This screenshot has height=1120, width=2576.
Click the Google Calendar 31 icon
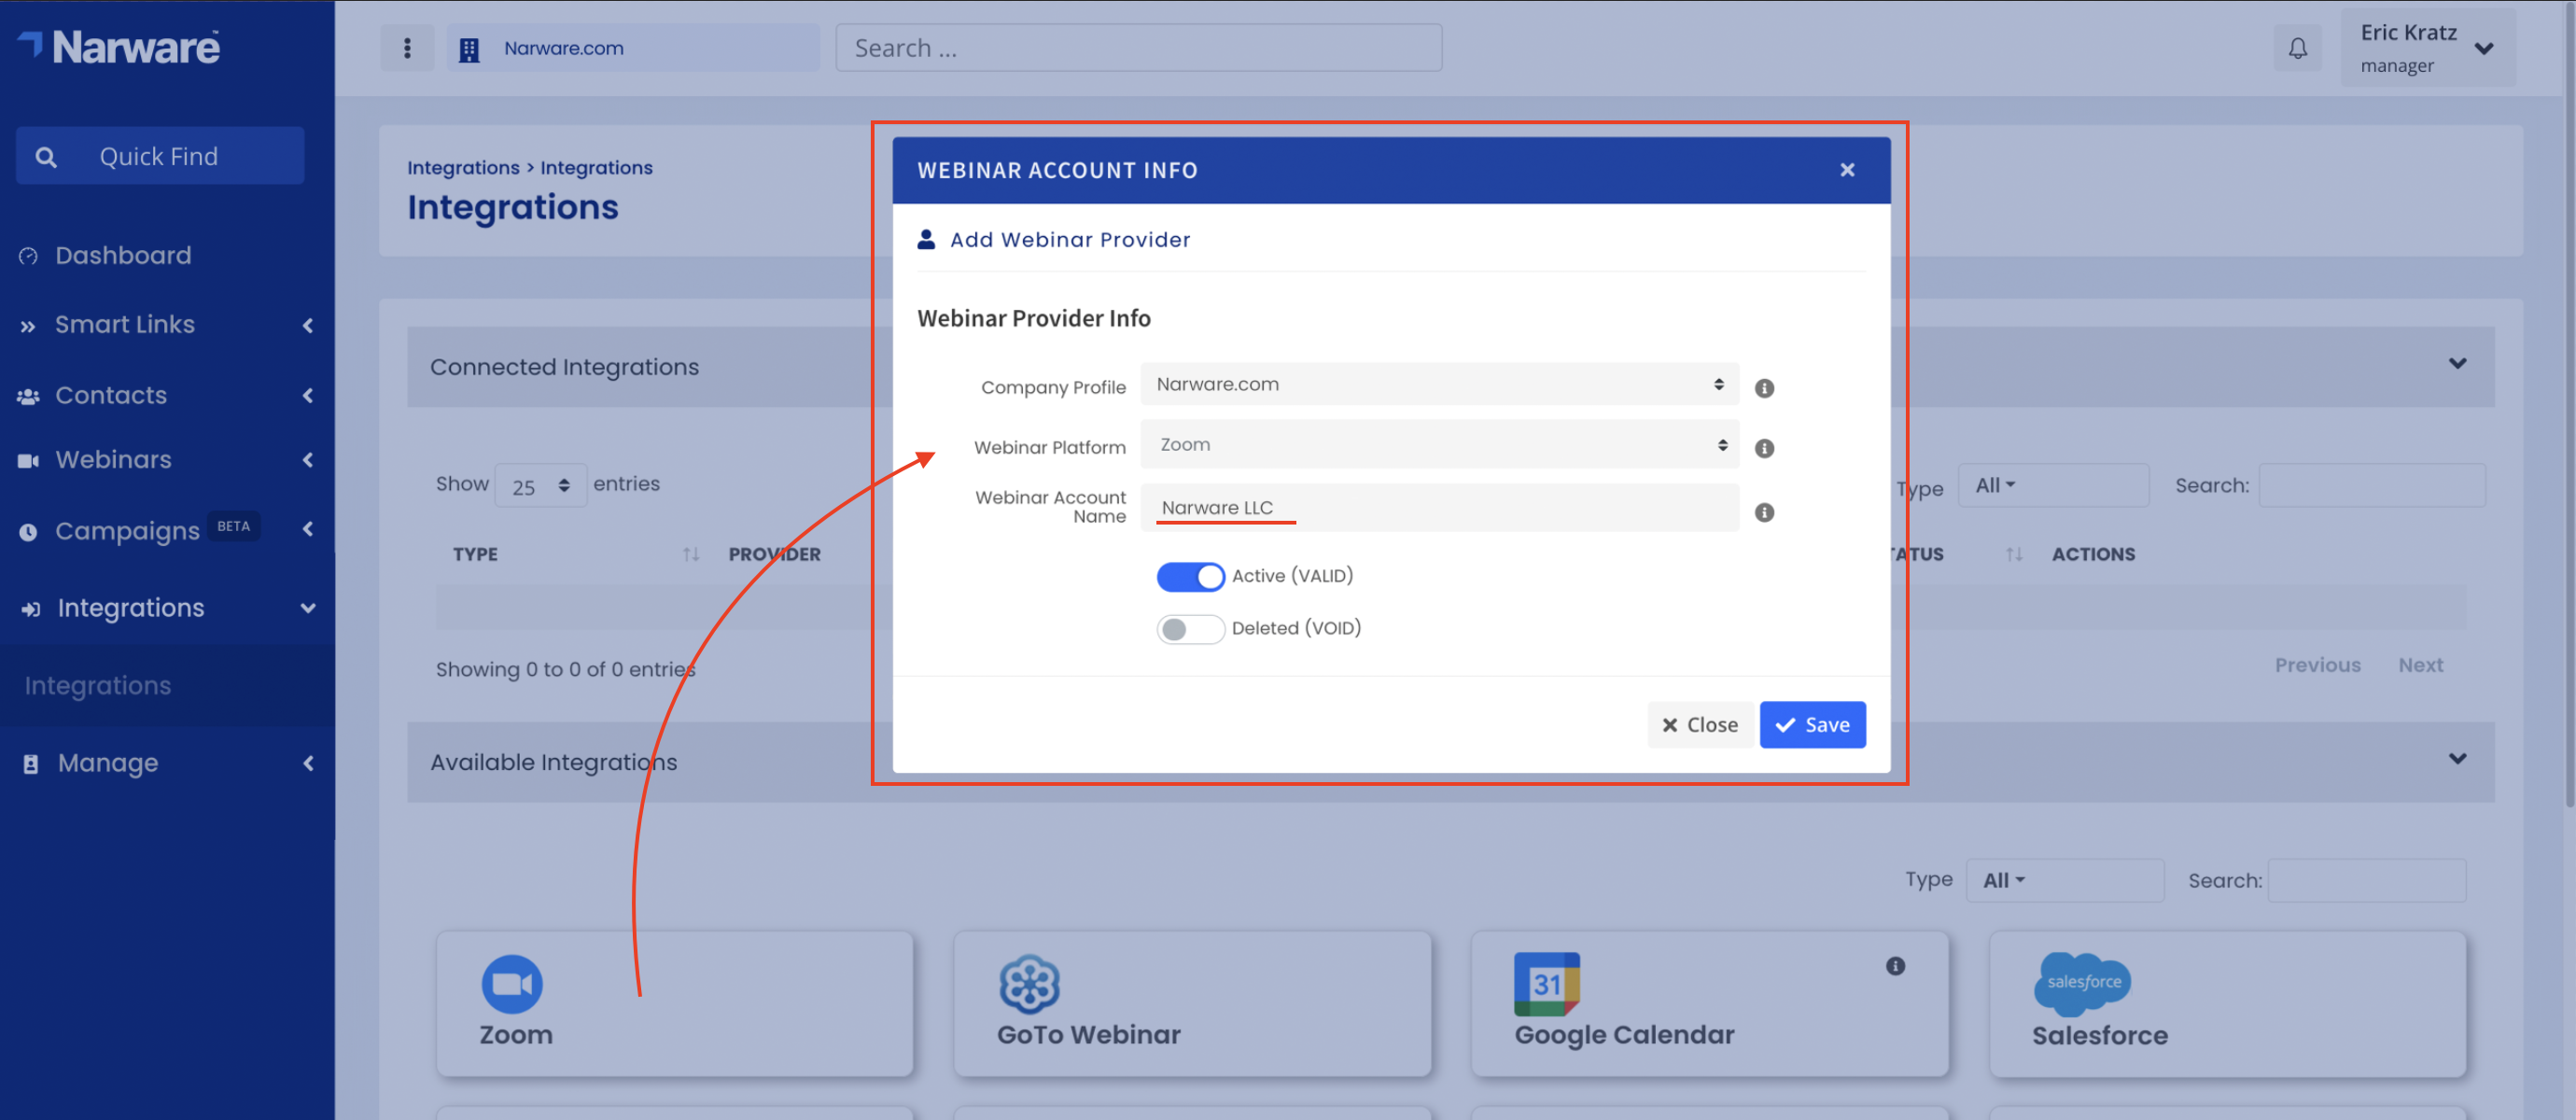click(x=1546, y=984)
